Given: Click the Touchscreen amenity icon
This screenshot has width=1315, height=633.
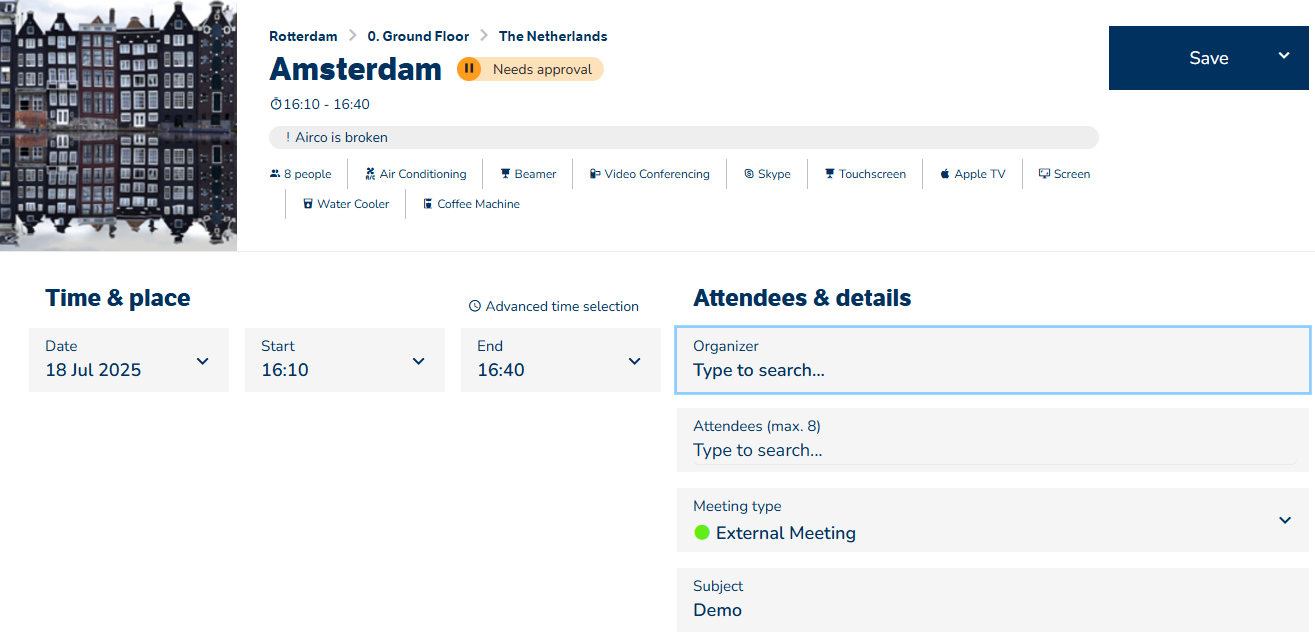Looking at the screenshot, I should pyautogui.click(x=830, y=174).
